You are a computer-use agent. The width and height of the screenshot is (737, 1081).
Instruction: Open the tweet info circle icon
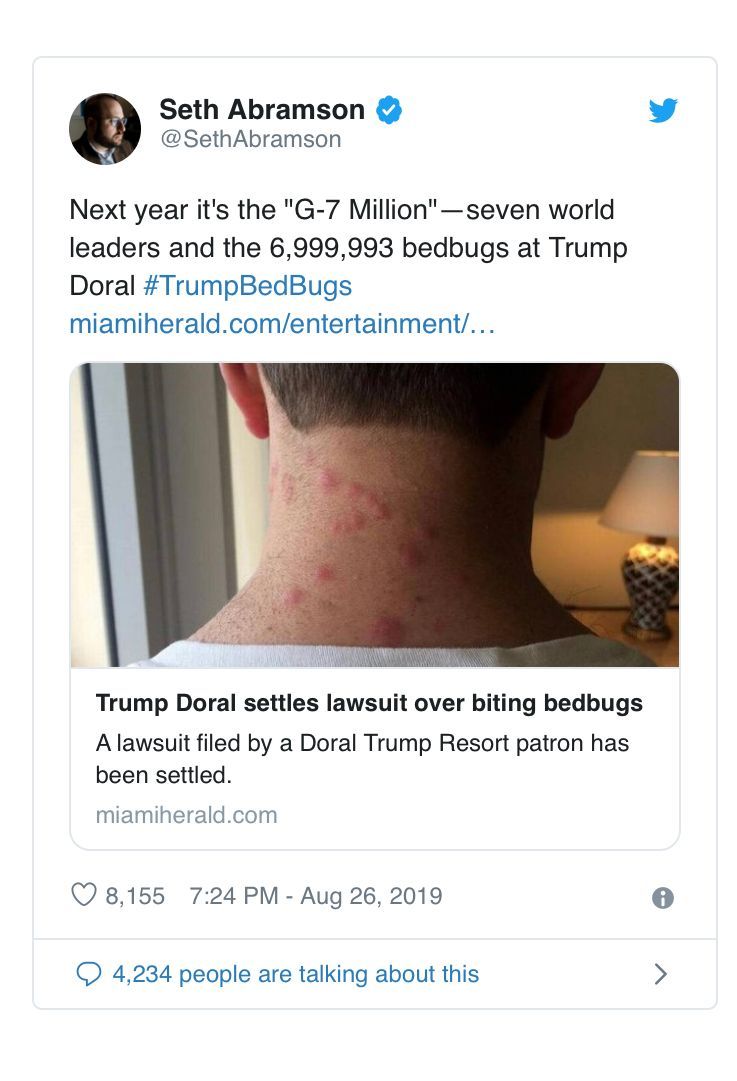(x=663, y=898)
